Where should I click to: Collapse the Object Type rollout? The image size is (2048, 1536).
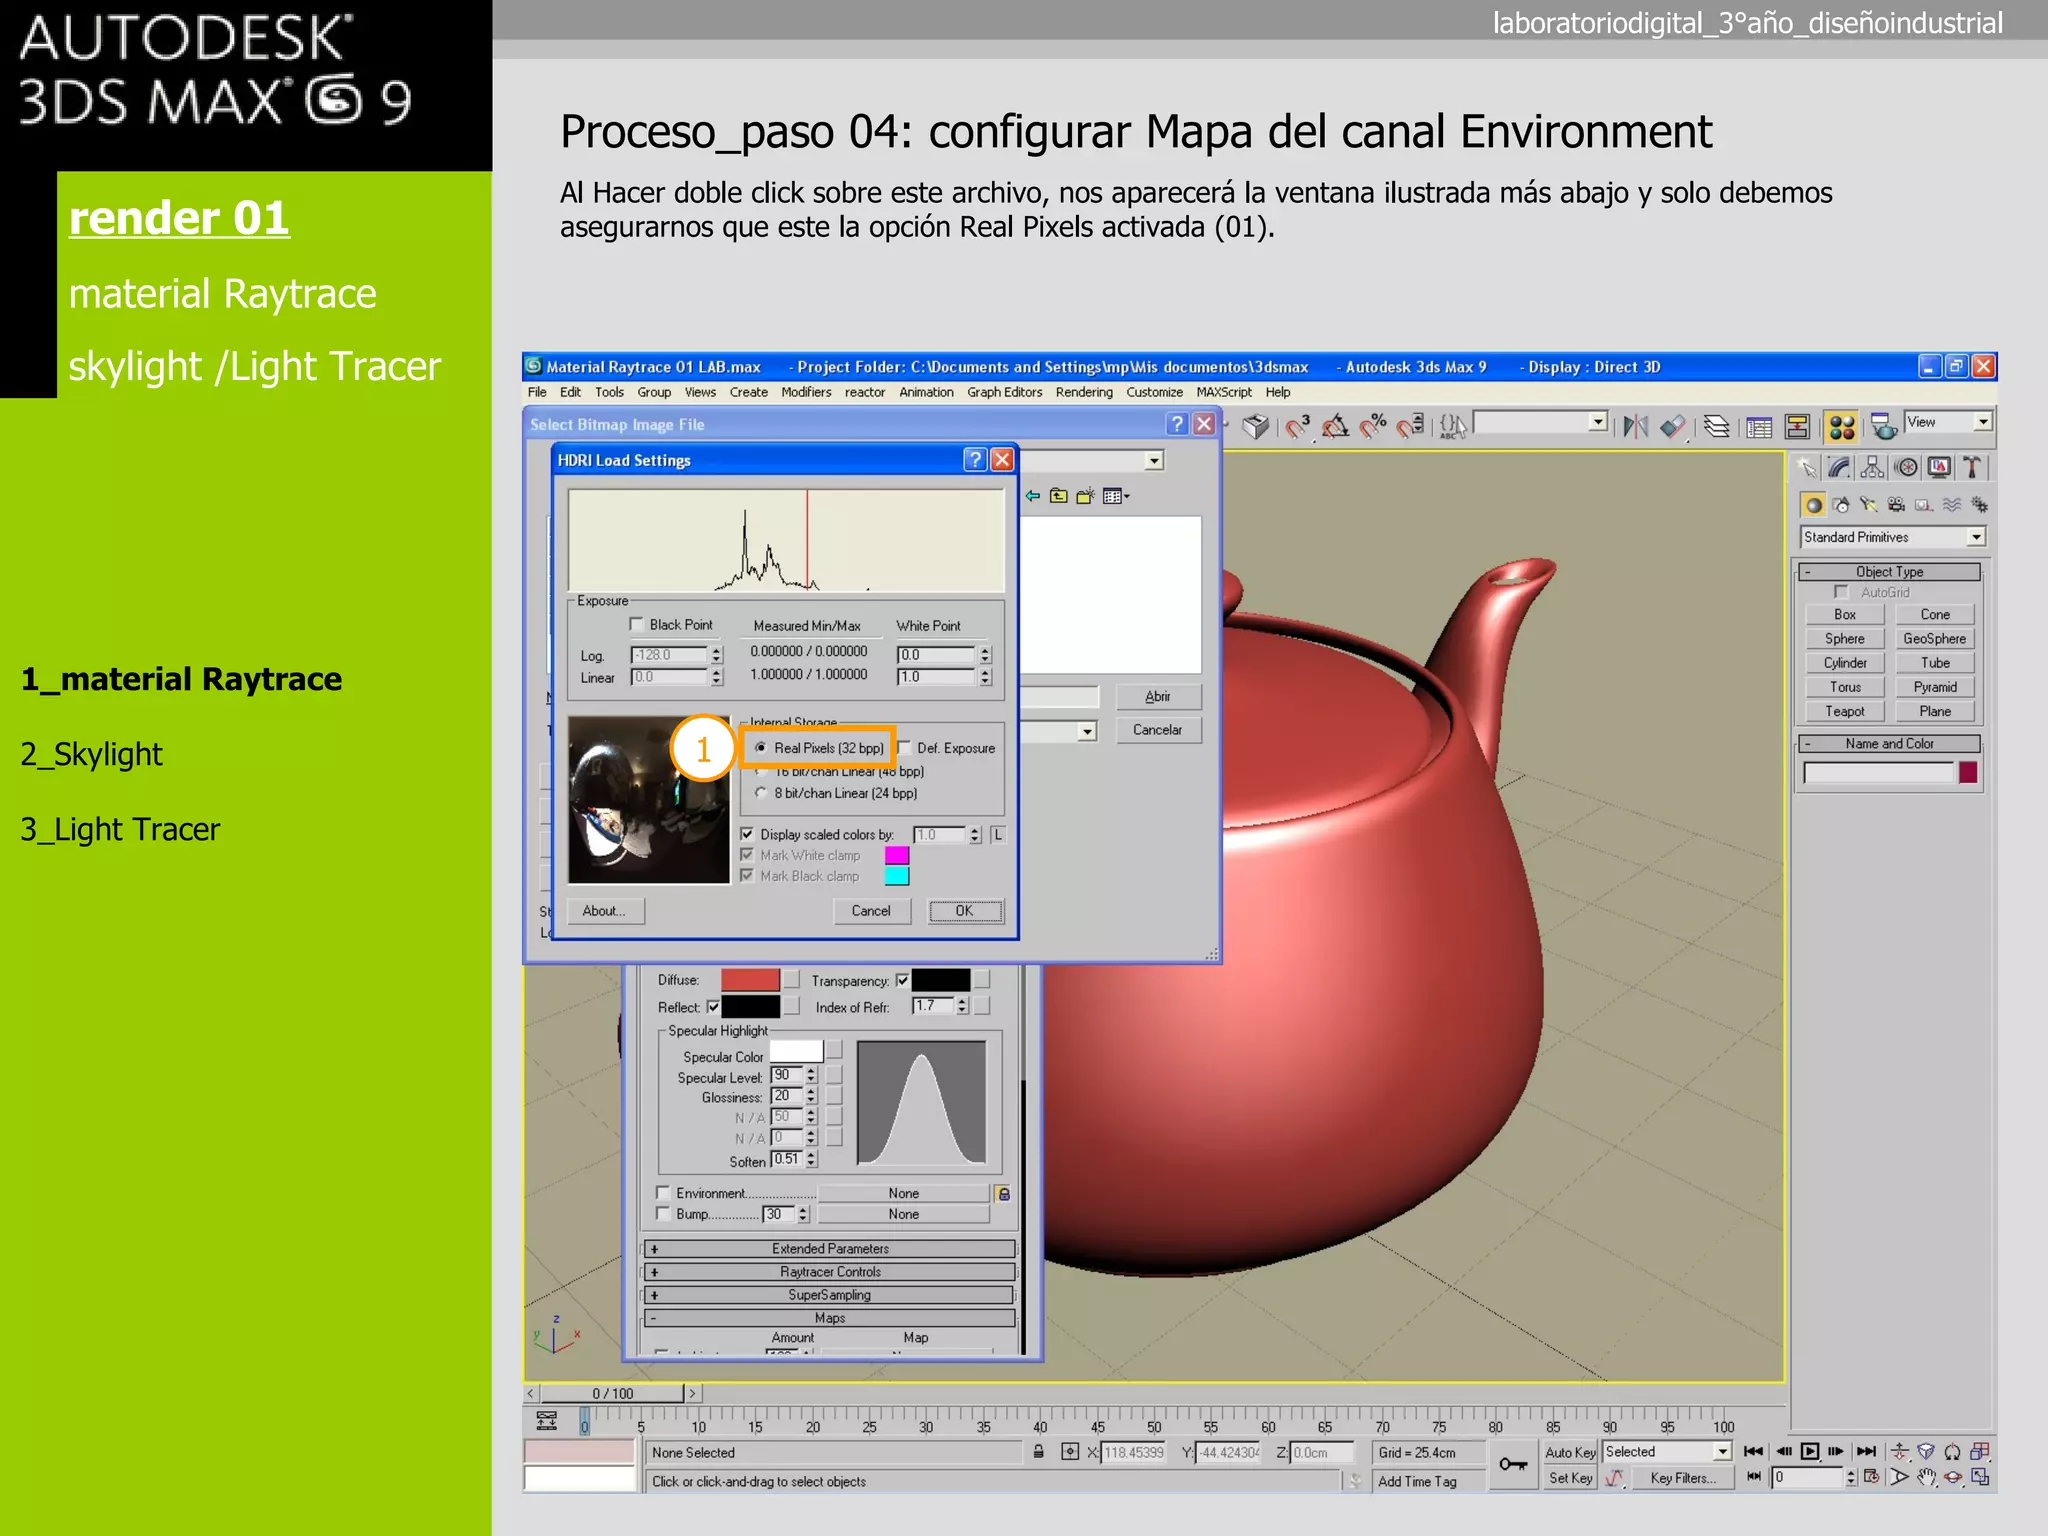tap(1889, 572)
